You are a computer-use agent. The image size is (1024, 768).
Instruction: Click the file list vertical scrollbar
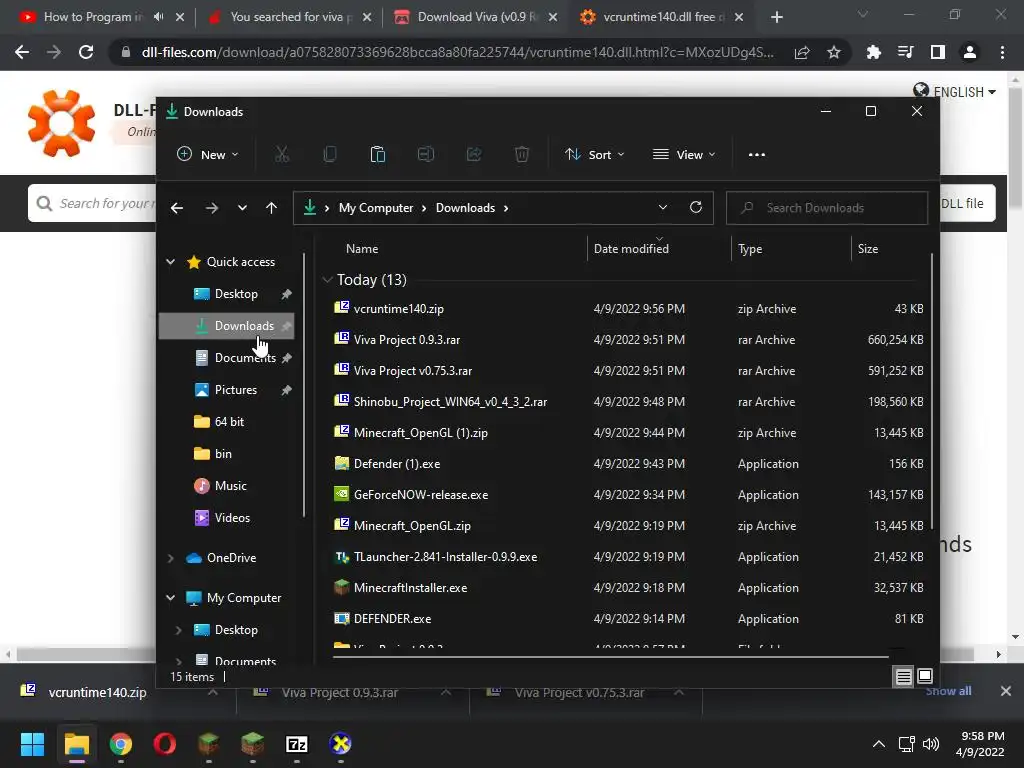(x=932, y=392)
